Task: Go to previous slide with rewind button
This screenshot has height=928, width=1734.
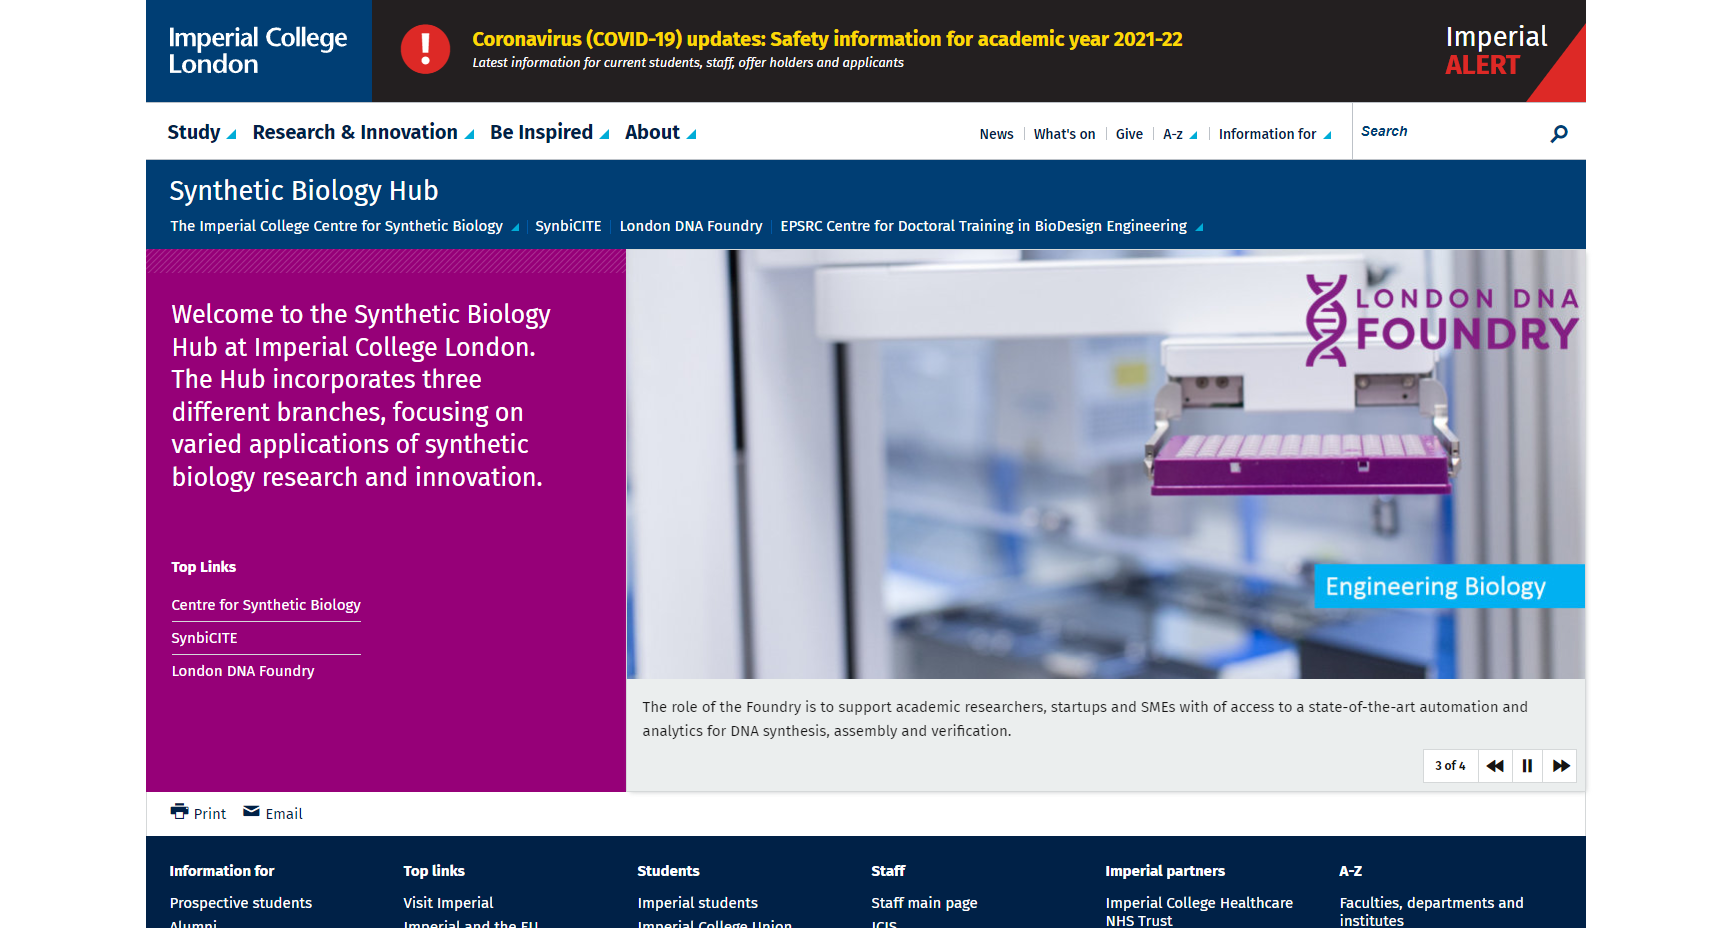Action: [x=1495, y=766]
